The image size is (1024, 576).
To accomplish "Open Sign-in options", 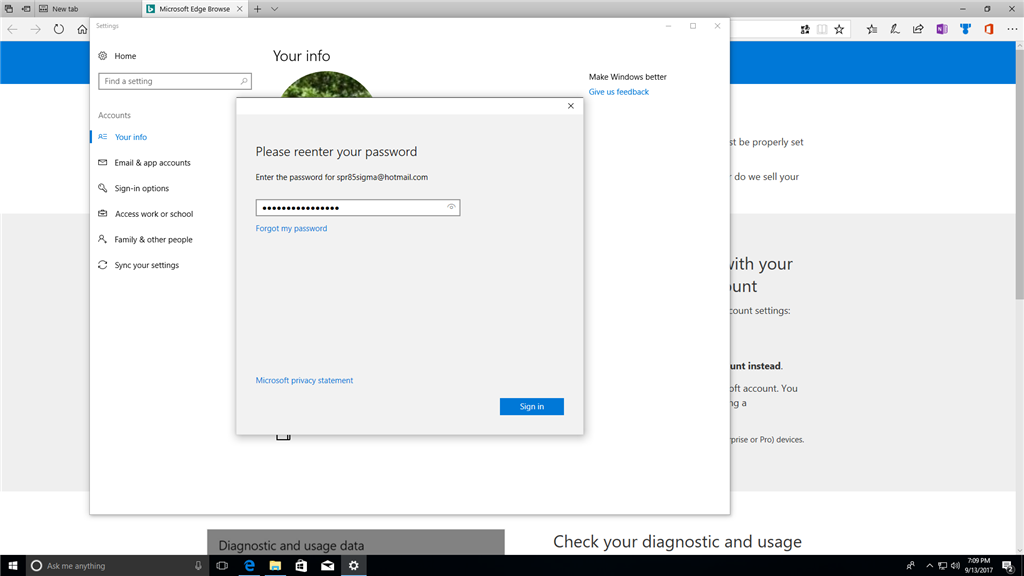I will (142, 188).
